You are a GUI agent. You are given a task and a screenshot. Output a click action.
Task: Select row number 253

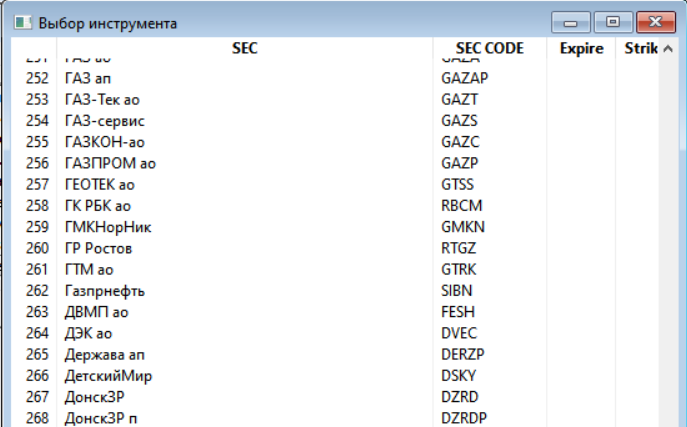tap(335, 99)
